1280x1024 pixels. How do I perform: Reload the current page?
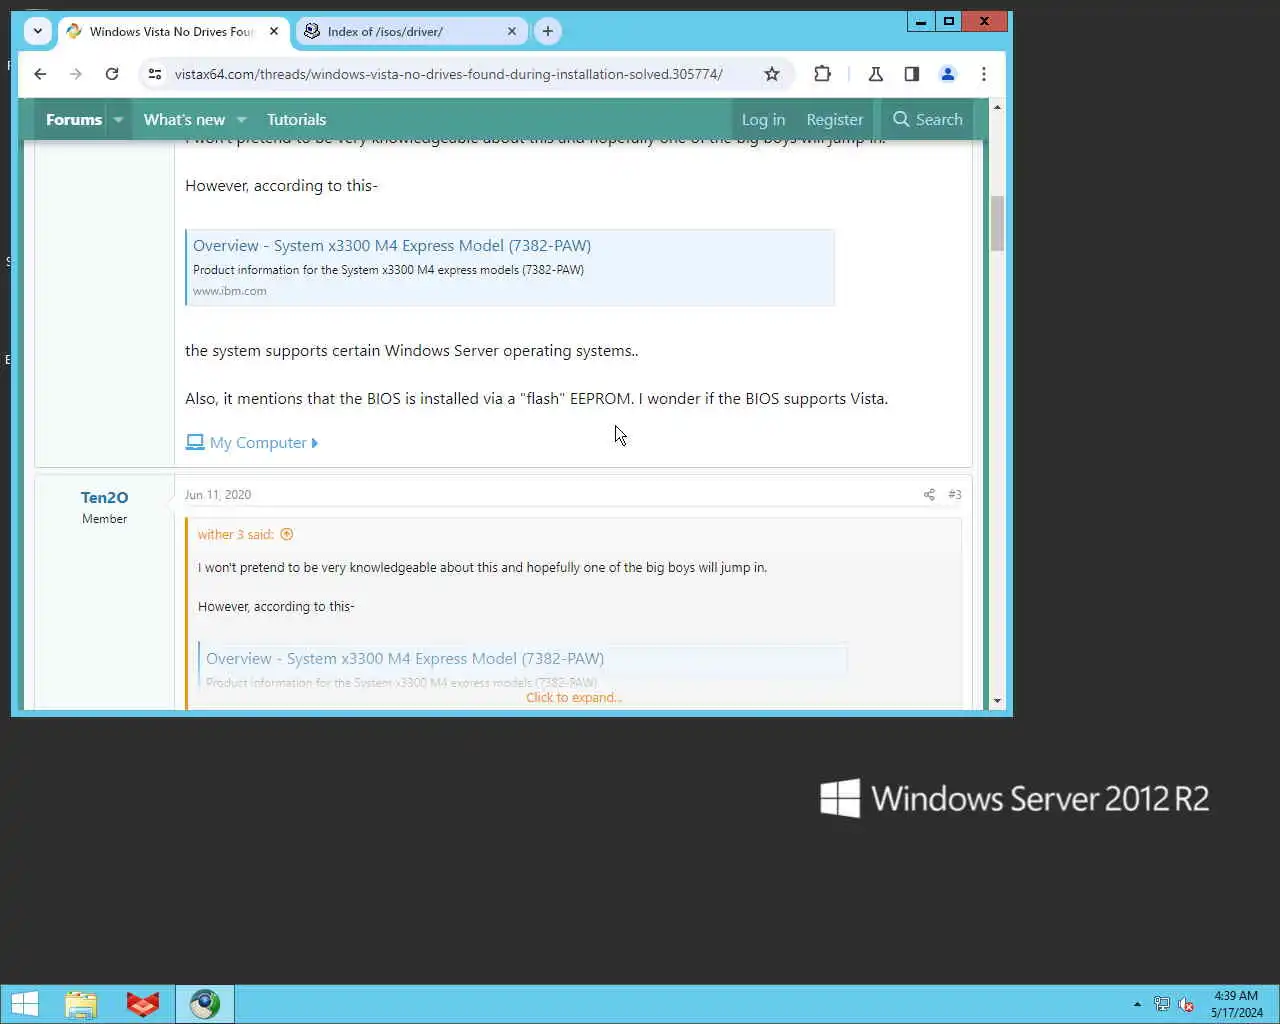point(112,74)
